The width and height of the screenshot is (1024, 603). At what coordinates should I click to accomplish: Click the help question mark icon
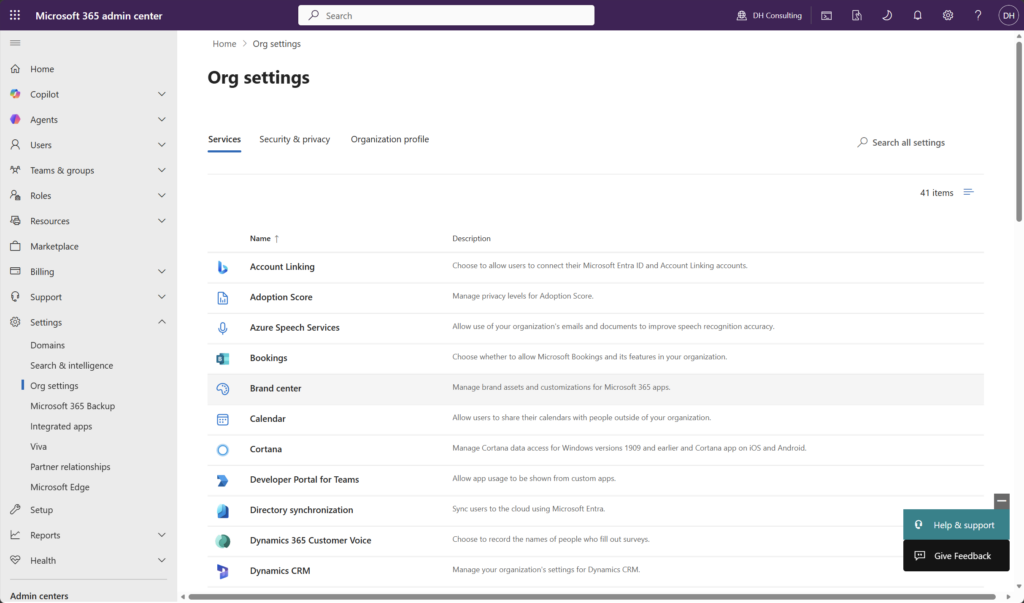tap(978, 15)
